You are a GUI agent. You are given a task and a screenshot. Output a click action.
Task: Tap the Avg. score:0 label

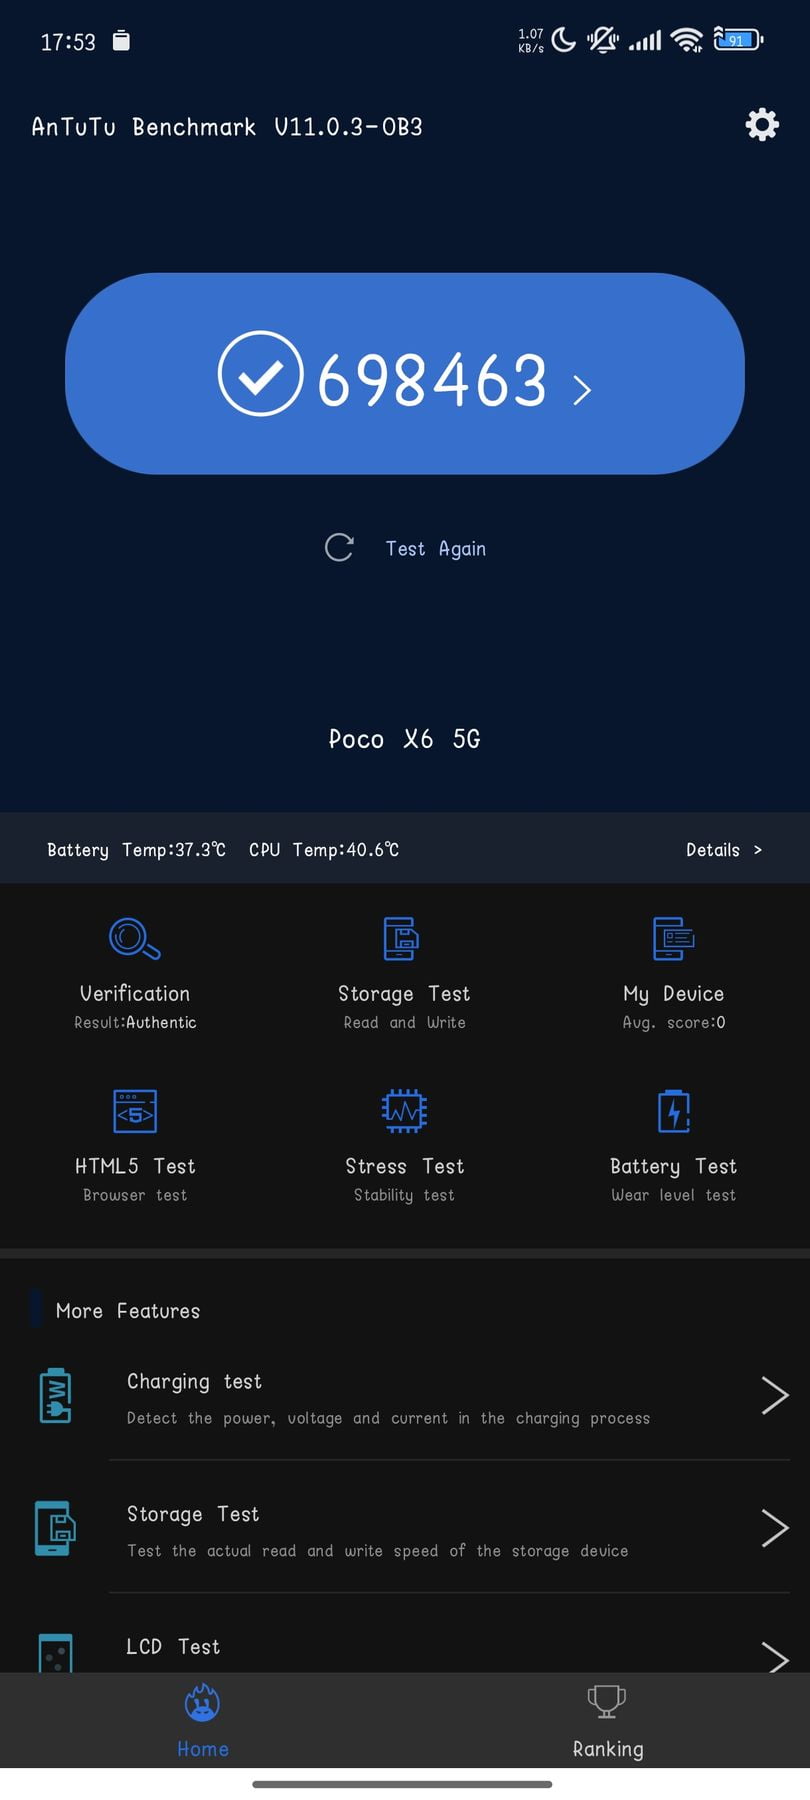coord(674,1022)
